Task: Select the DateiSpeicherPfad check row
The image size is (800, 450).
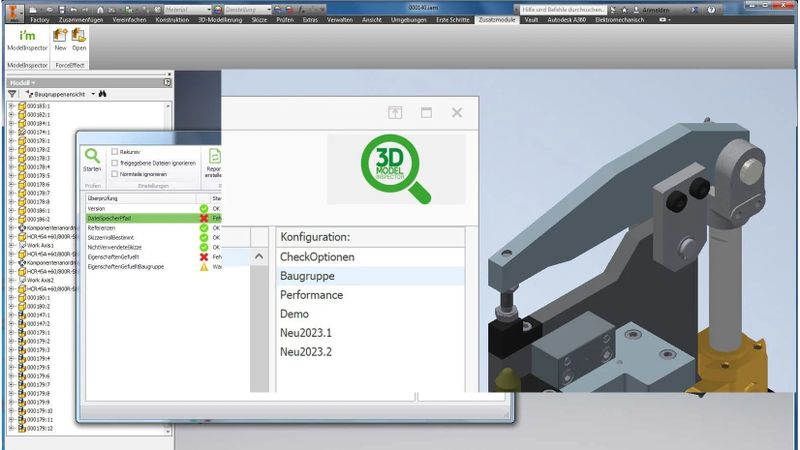Action: coord(154,218)
